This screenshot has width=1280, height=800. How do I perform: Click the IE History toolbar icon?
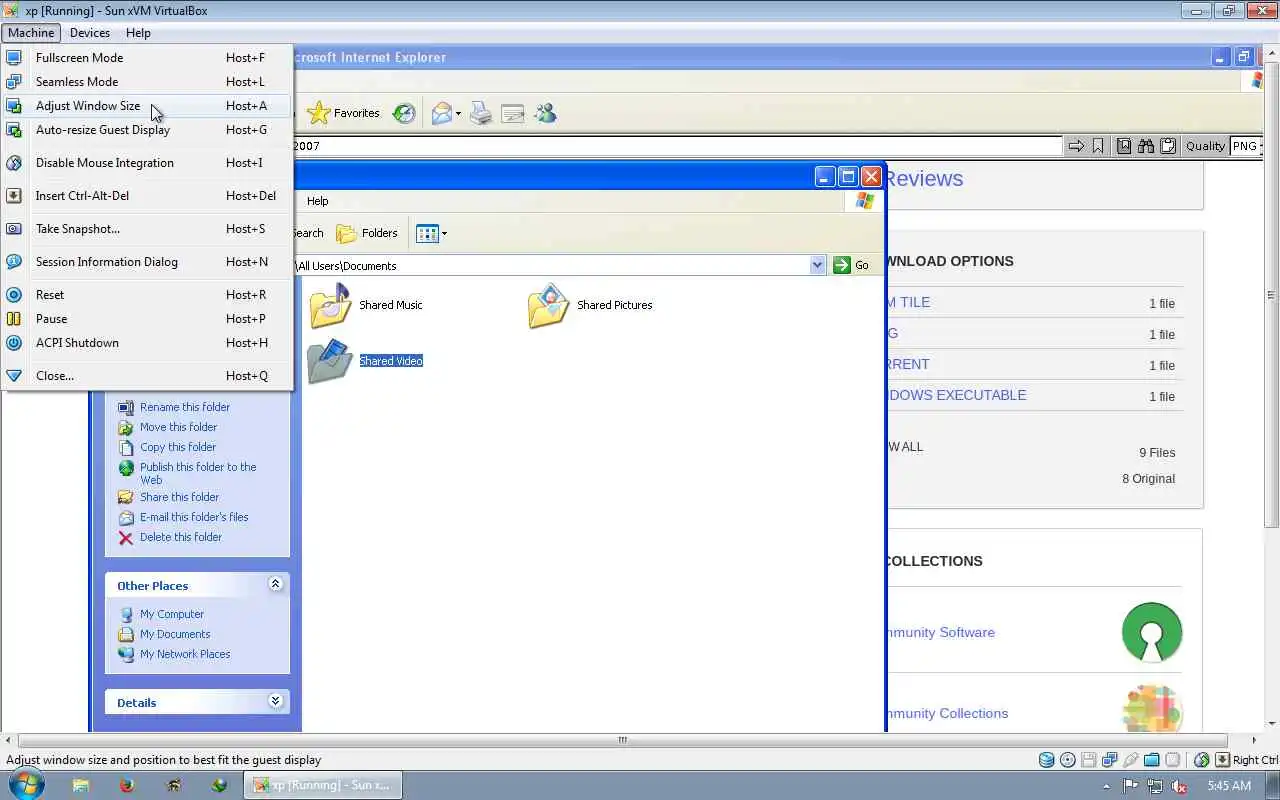click(x=404, y=113)
